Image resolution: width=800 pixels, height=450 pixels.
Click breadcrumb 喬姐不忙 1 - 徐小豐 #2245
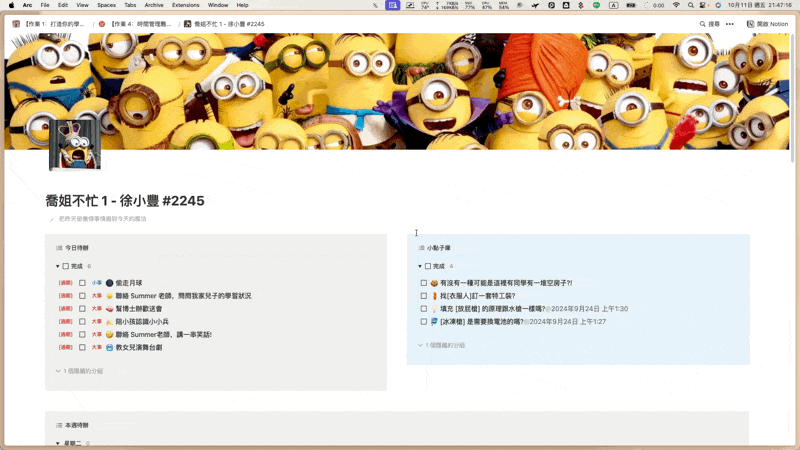tap(224, 24)
